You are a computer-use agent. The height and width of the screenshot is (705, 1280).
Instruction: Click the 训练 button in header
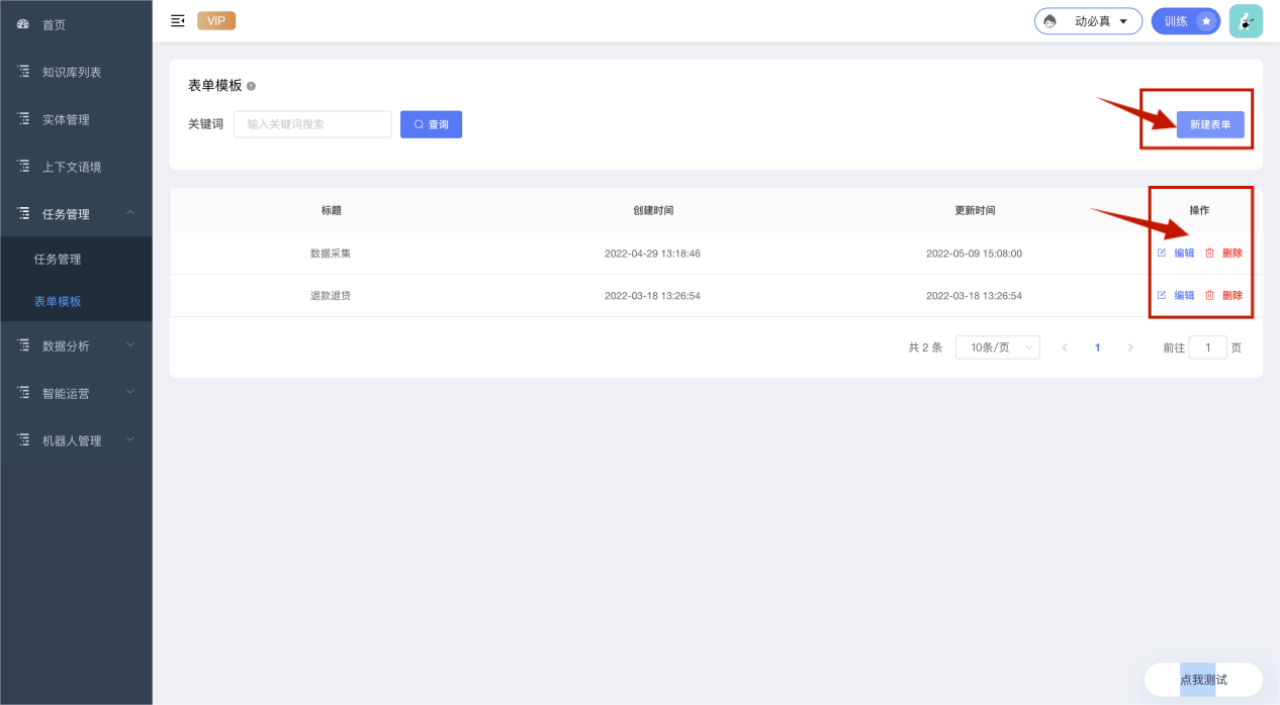click(1185, 21)
